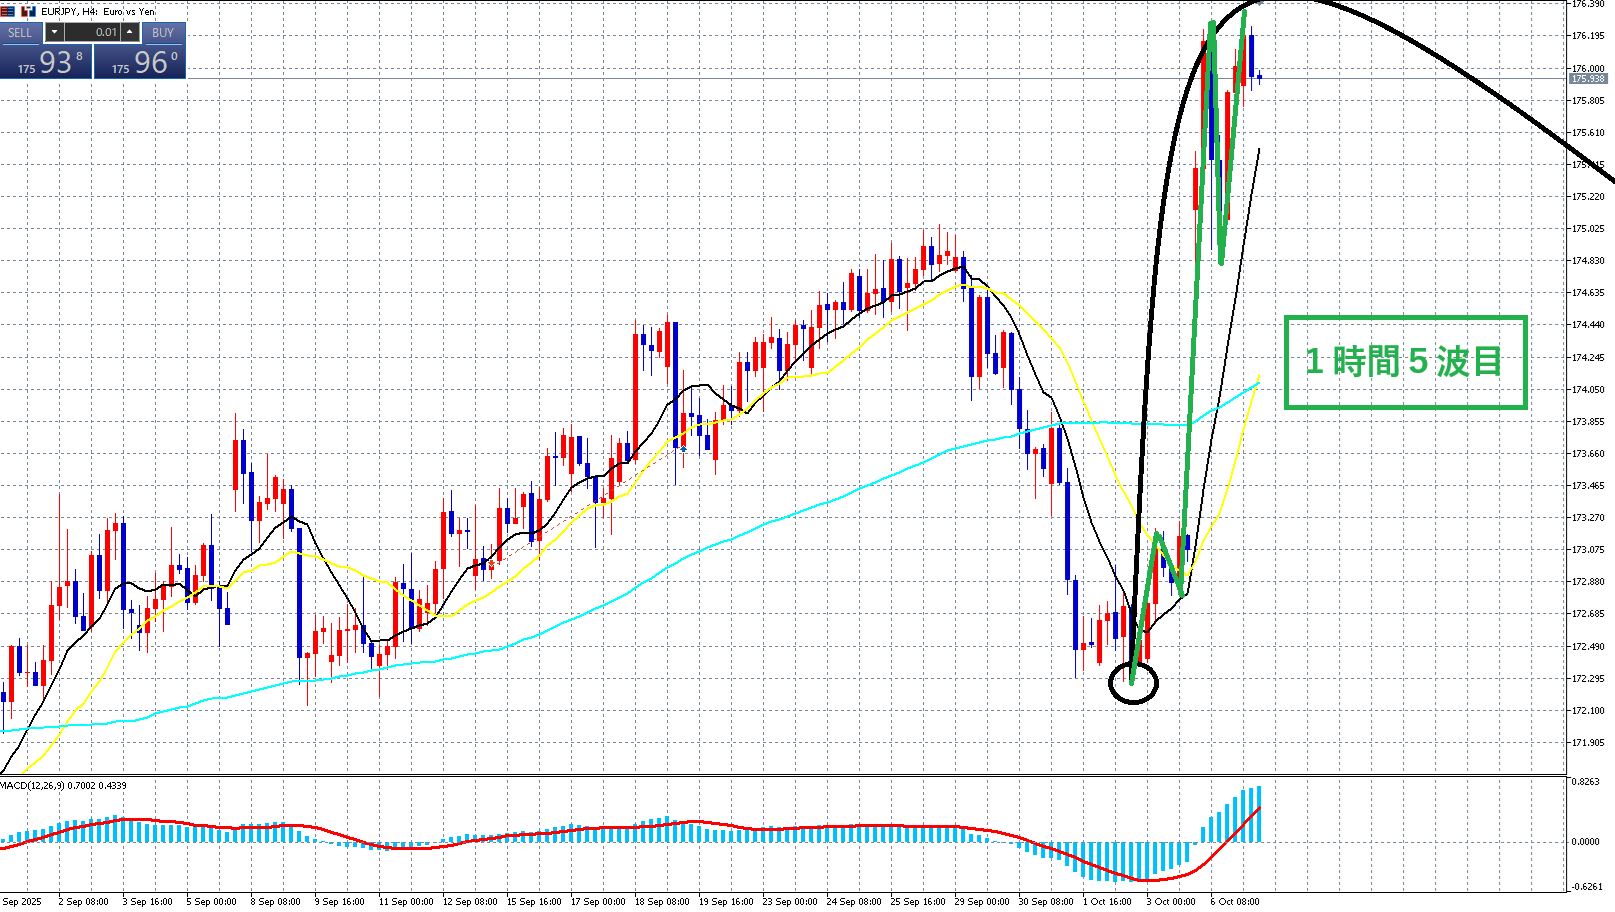
Task: Click the 0.0000 level on MACD scale
Action: [1585, 841]
